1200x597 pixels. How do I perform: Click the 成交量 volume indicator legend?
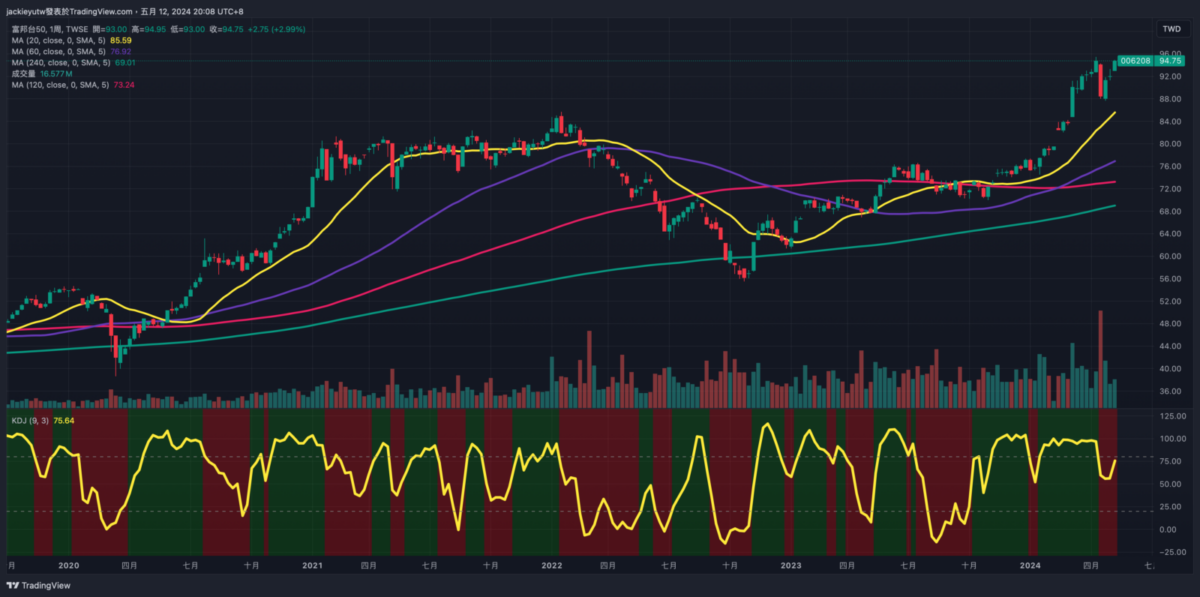24,73
